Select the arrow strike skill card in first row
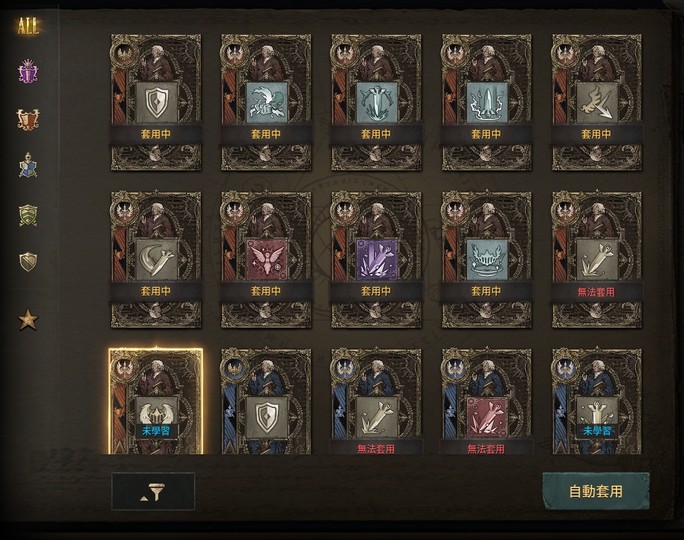Screen dimensions: 684x540 click(597, 103)
